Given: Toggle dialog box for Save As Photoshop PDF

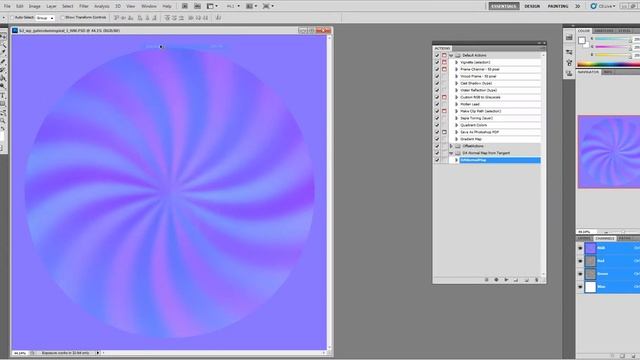Looking at the screenshot, I should click(444, 132).
